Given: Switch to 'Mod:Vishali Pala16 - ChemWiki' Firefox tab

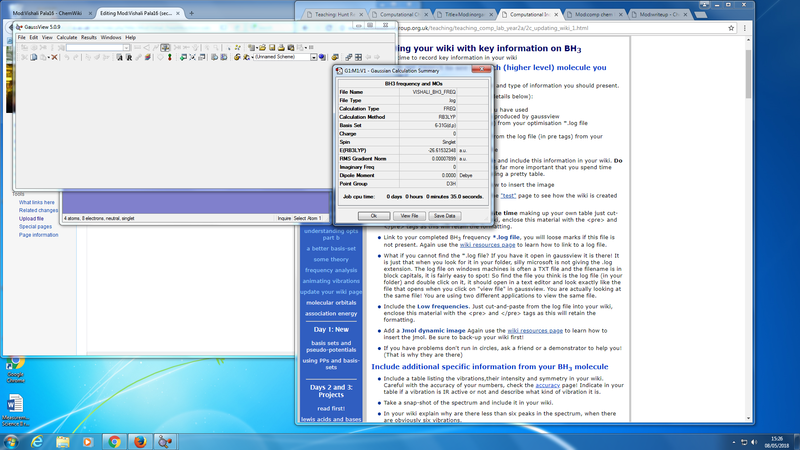Looking at the screenshot, I should pos(47,13).
